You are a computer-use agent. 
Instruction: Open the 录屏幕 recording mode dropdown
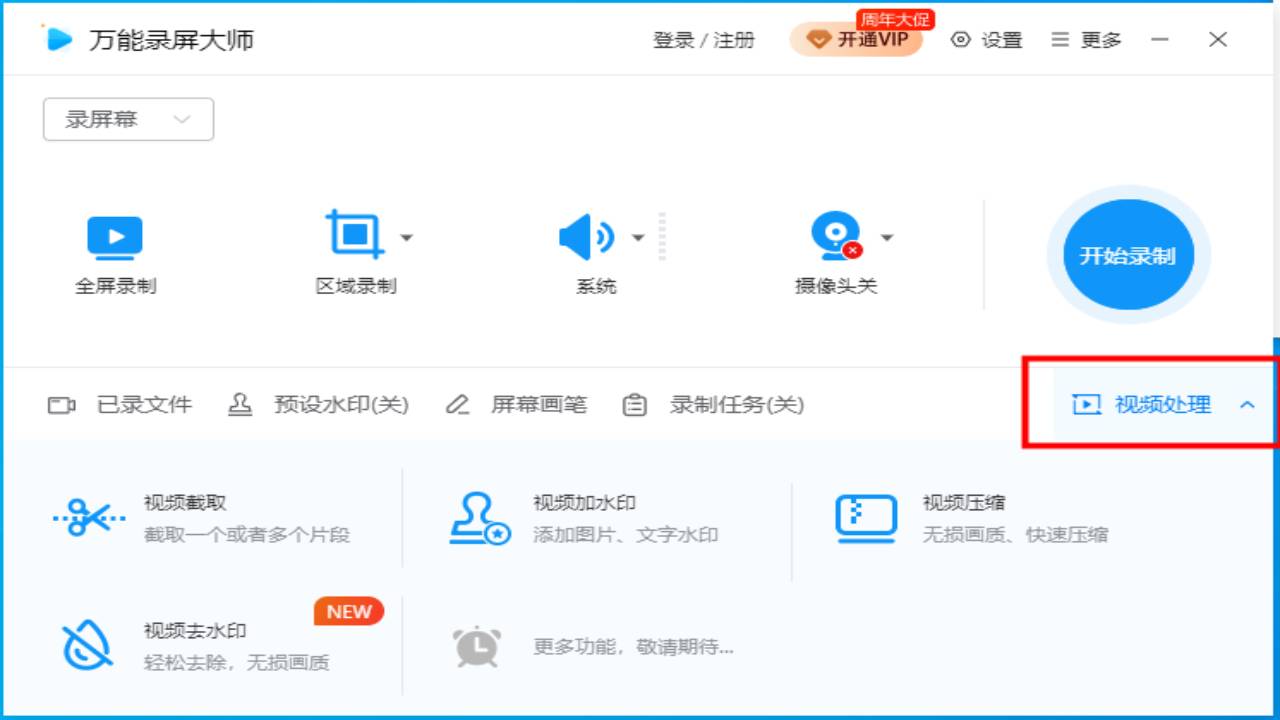pyautogui.click(x=128, y=119)
